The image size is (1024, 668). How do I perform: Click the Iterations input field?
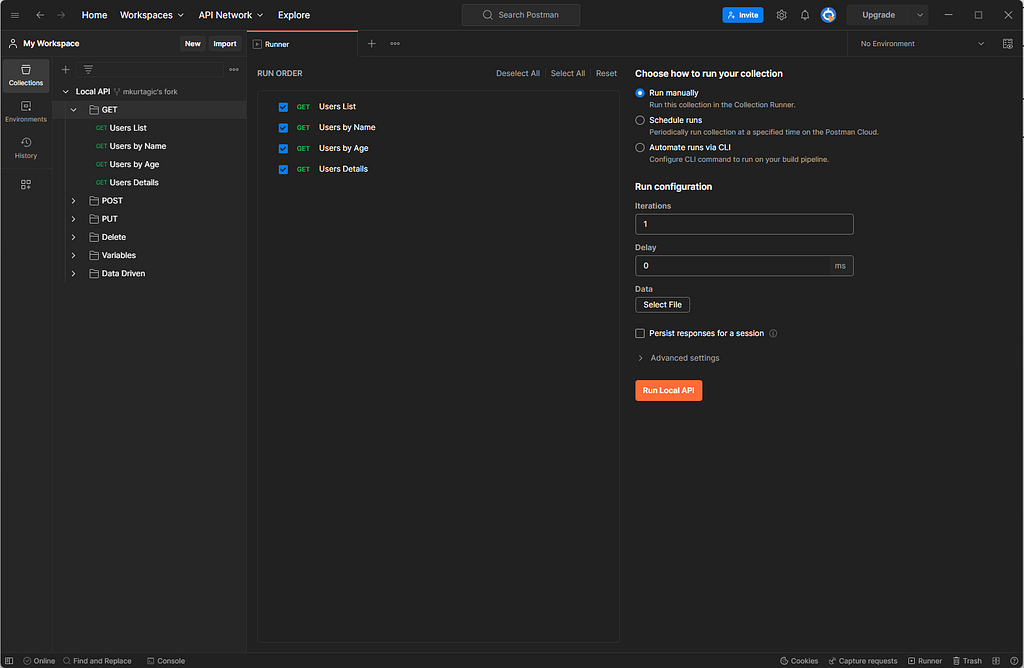pyautogui.click(x=744, y=224)
